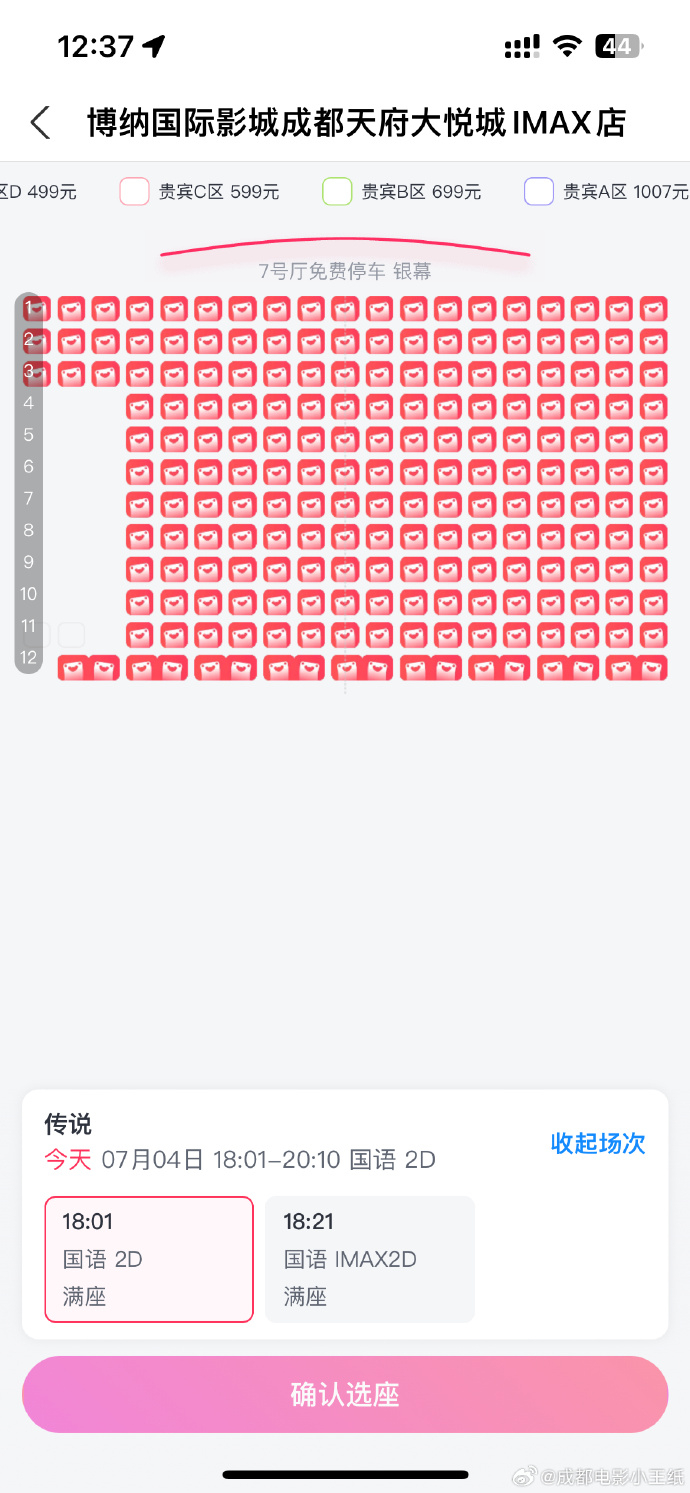Select the last seat in row 11
Viewport: 690px width, 1493px height.
pyautogui.click(x=653, y=634)
